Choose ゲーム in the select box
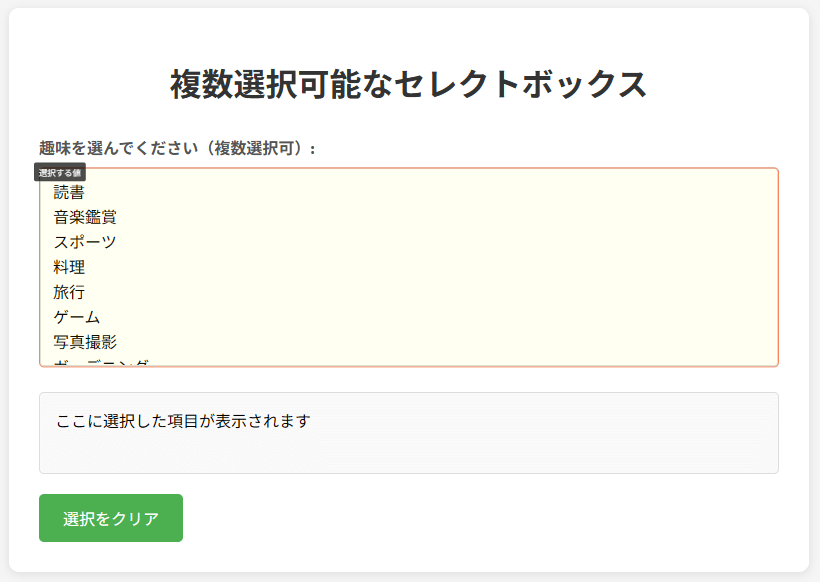The image size is (820, 582). pos(77,317)
